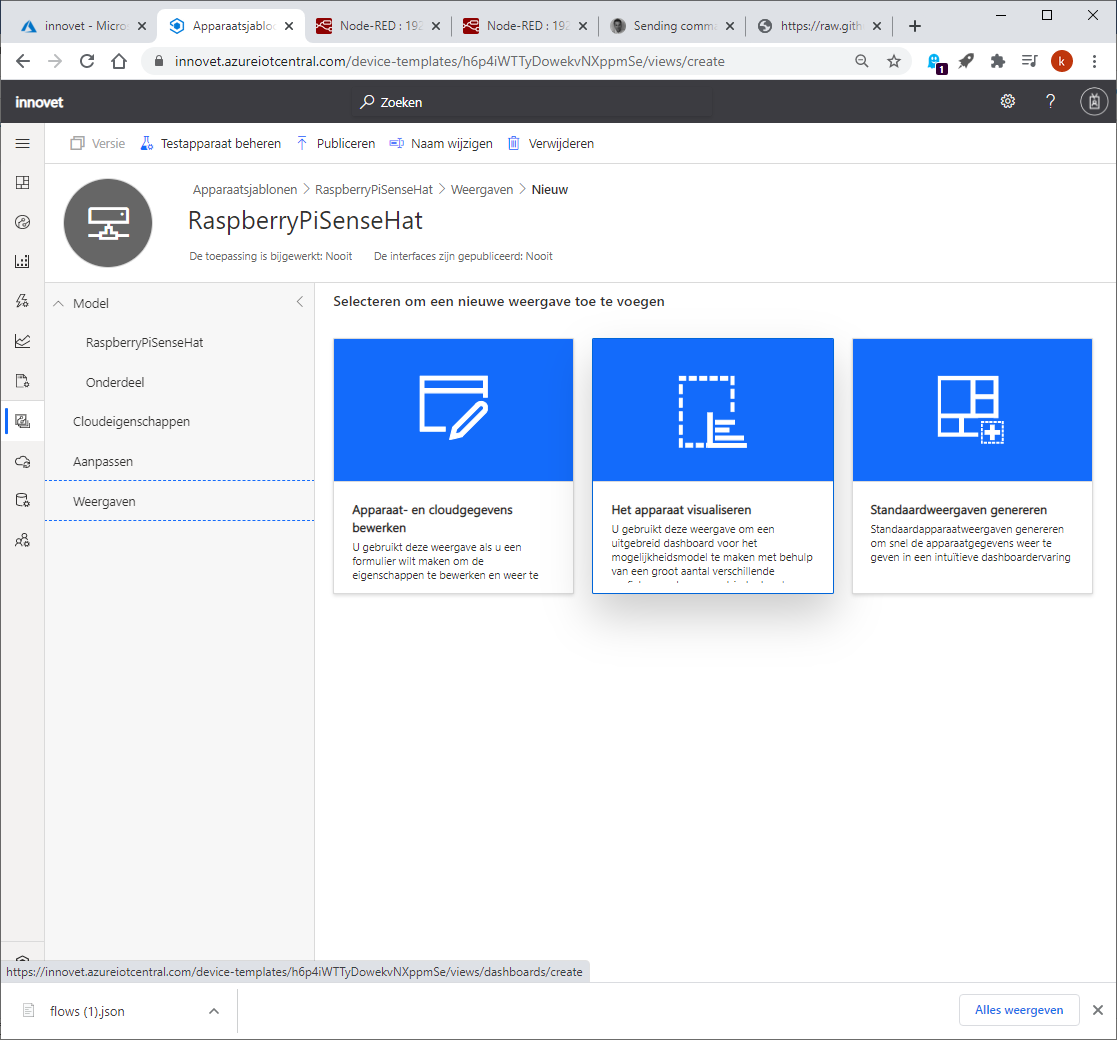
Task: Click the innovet application title
Action: tap(39, 102)
